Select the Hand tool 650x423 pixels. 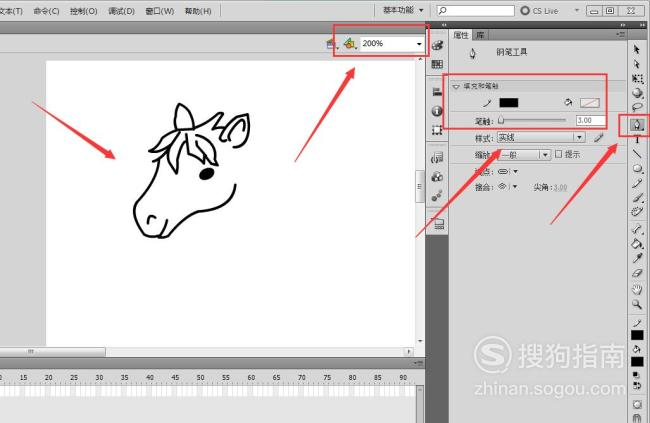(637, 289)
